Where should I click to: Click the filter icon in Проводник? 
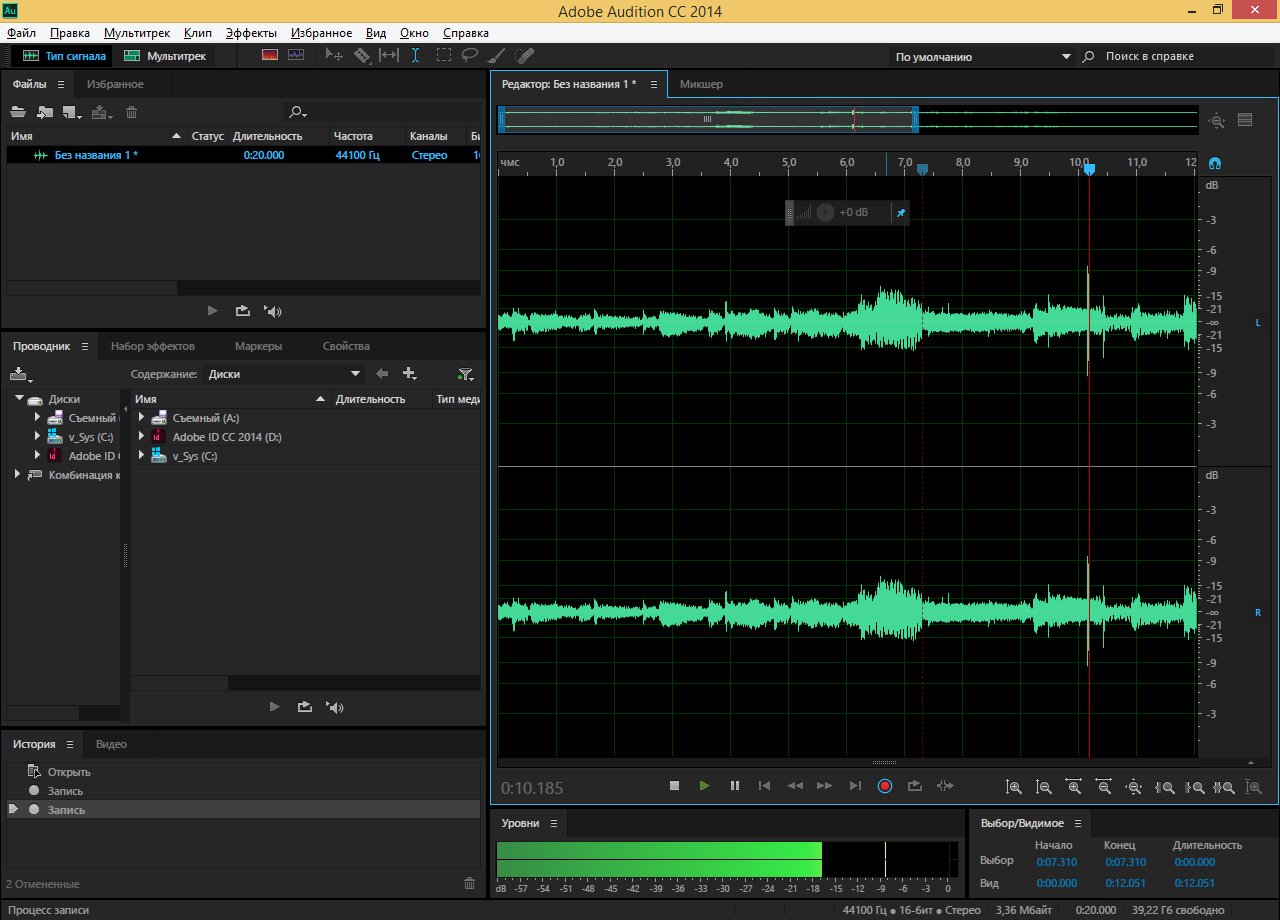tap(465, 374)
